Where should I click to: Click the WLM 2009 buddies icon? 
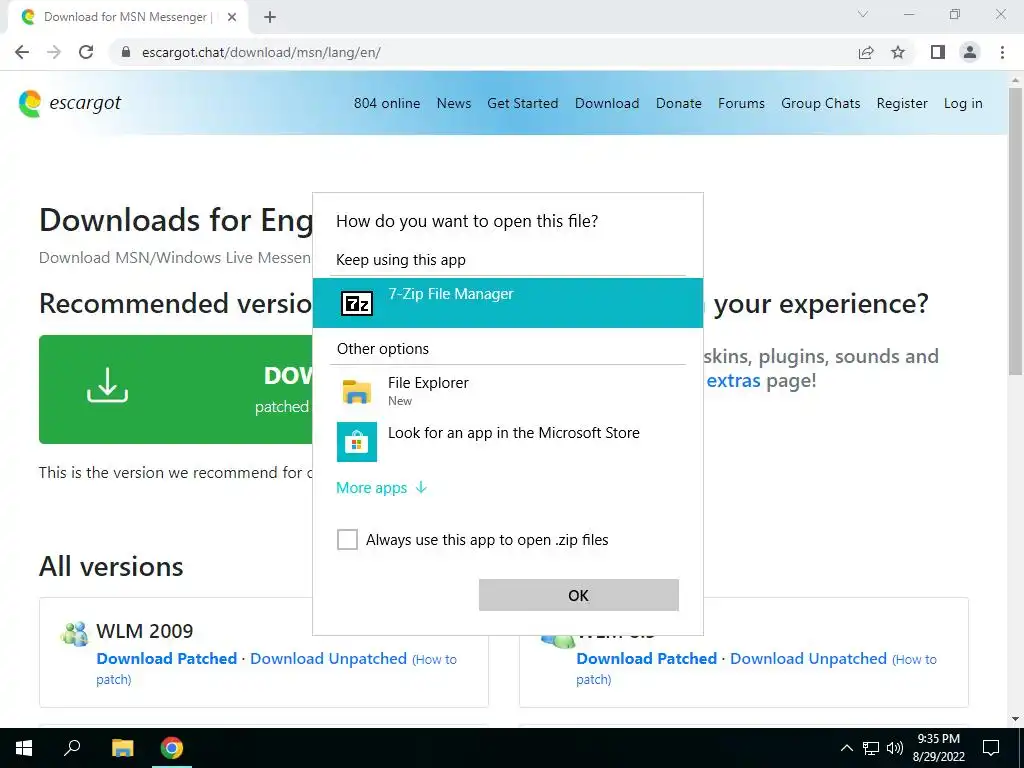[x=74, y=633]
